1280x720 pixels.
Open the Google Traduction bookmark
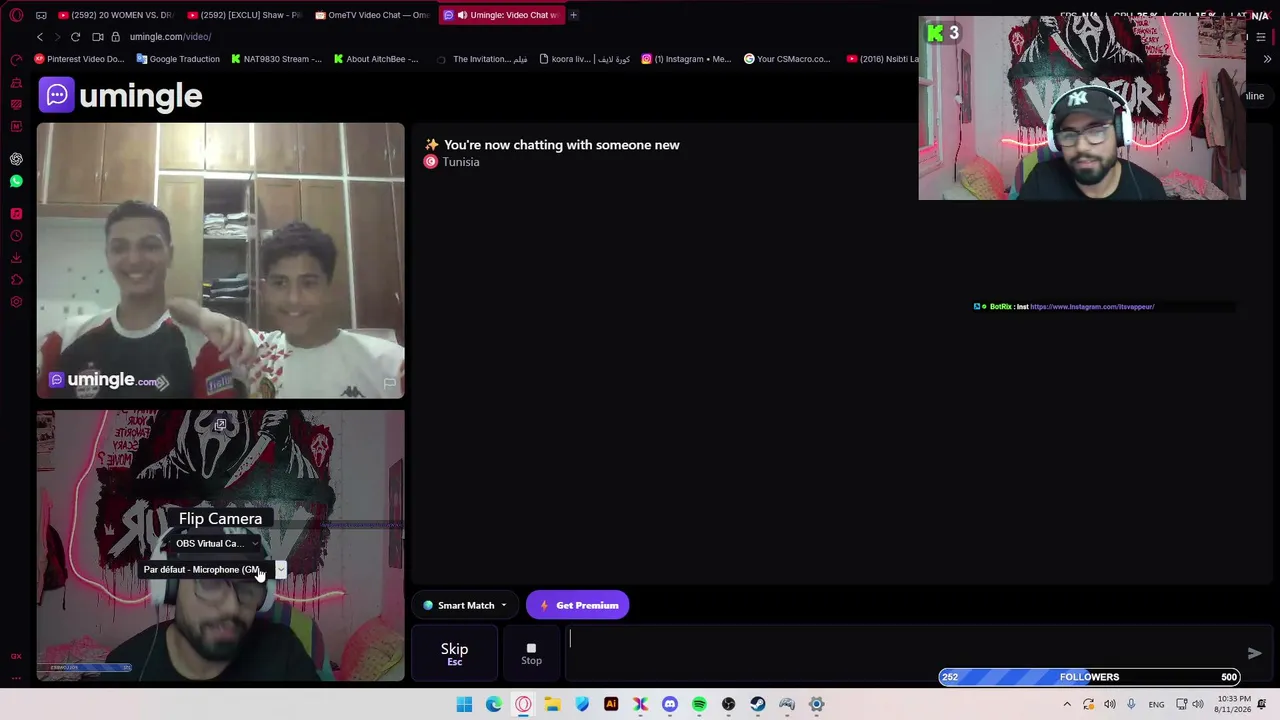pos(178,59)
